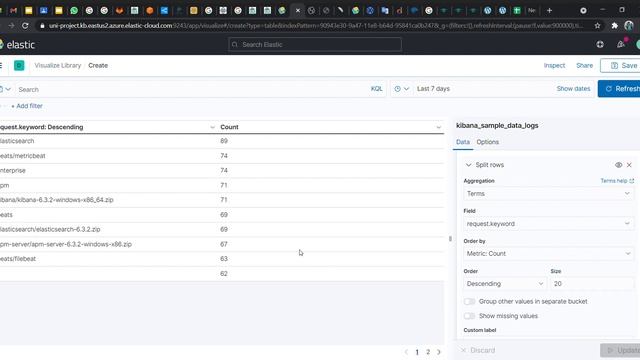The width and height of the screenshot is (640, 360).
Task: Click the kibana_sample_data_logs index title
Action: point(497,125)
